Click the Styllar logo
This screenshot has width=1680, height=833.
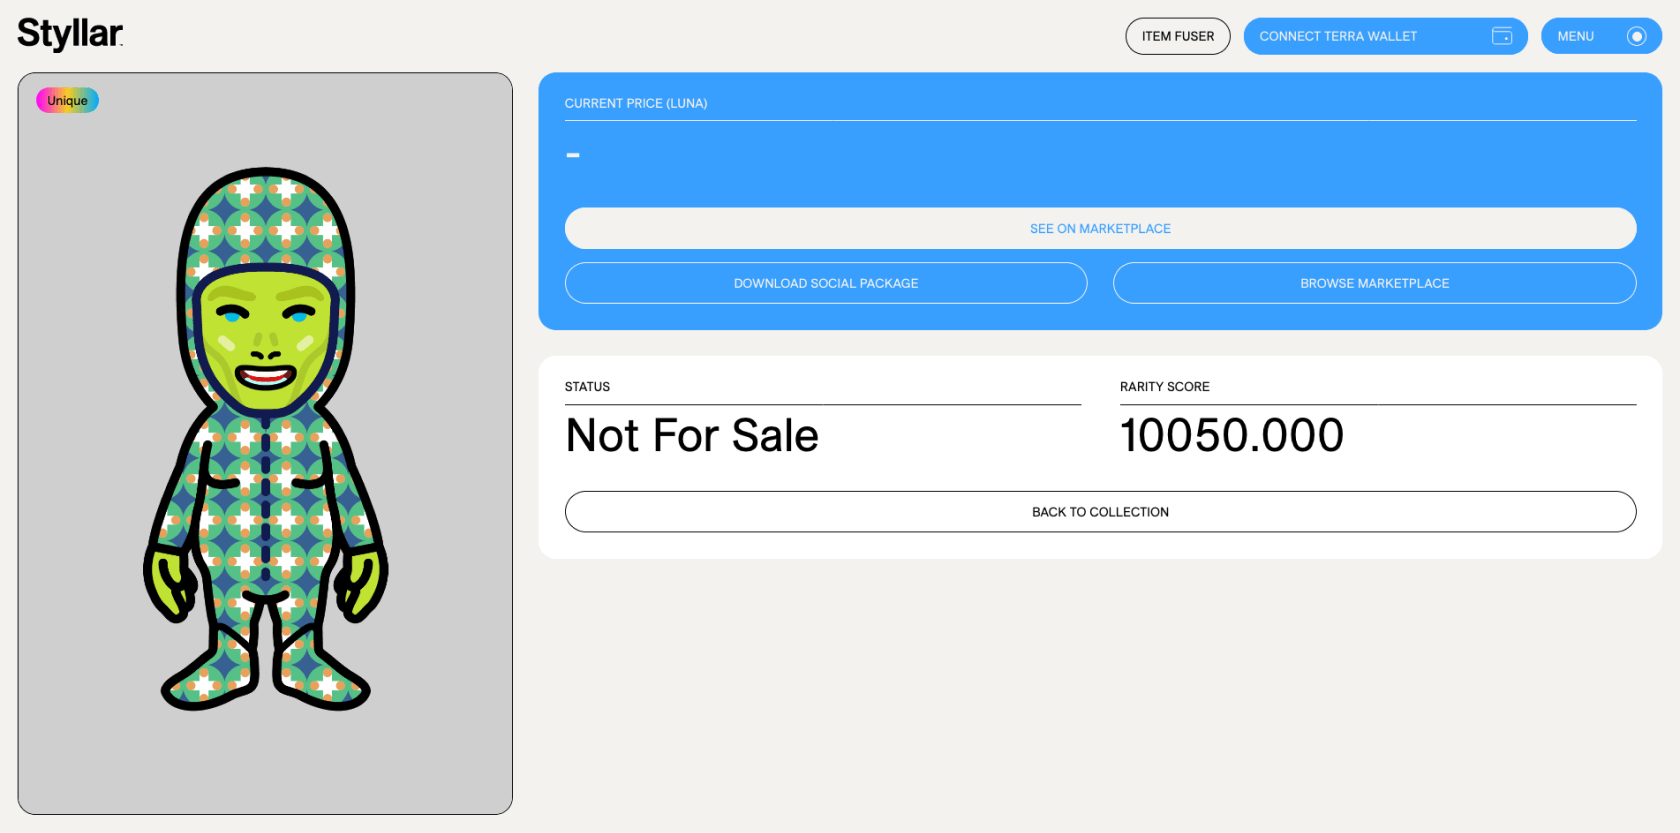coord(70,34)
